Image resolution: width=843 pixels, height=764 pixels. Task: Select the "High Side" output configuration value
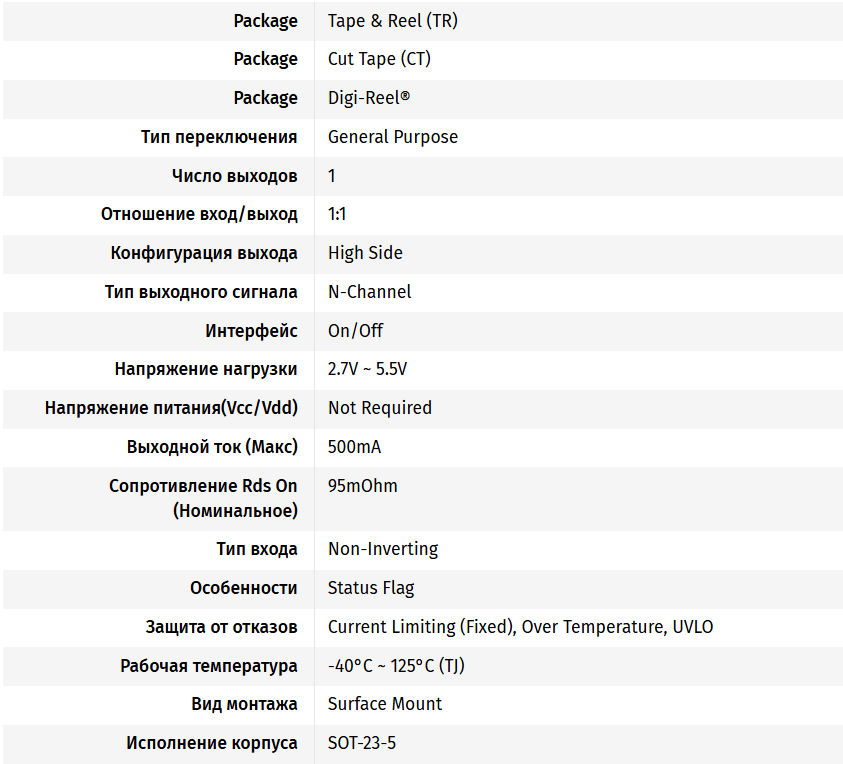tap(365, 253)
